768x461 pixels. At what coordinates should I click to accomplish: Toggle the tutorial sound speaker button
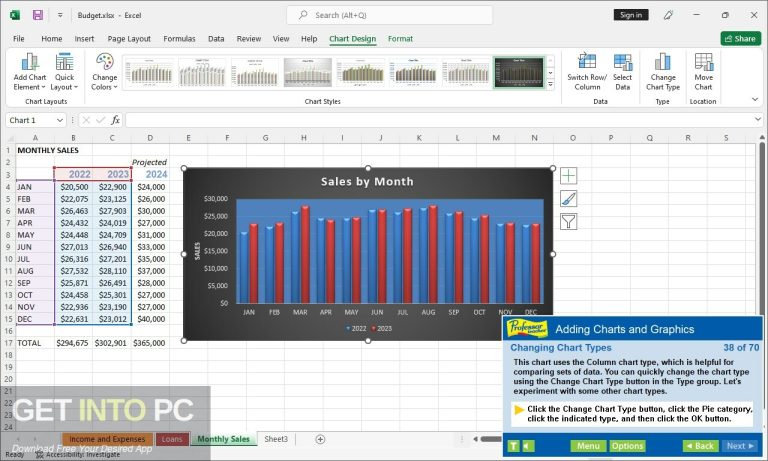pos(528,446)
